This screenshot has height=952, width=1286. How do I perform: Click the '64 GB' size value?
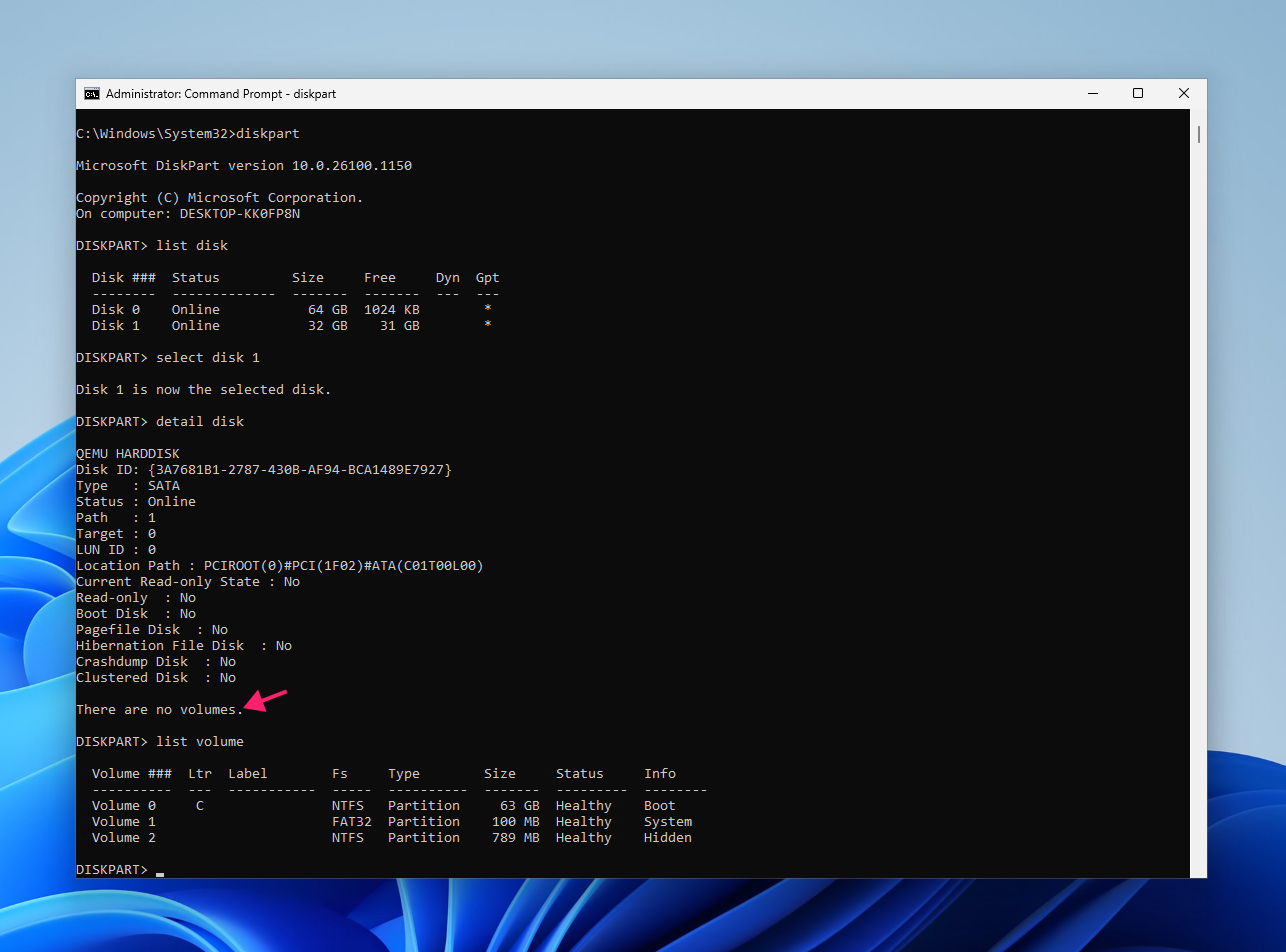[328, 309]
